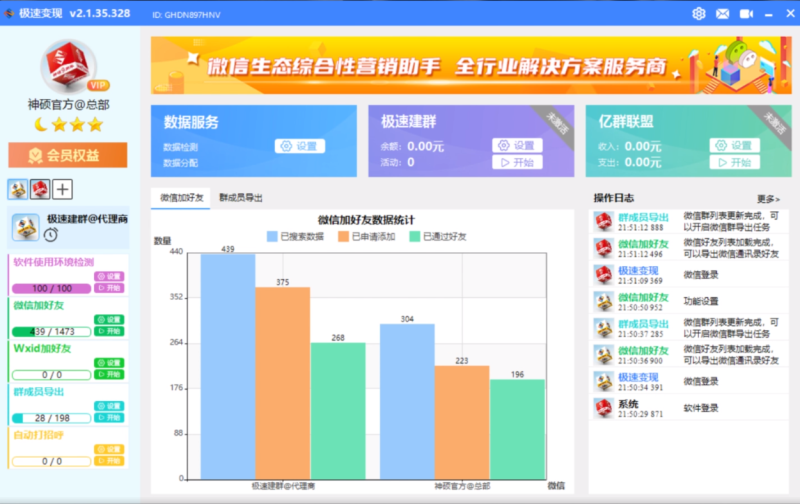Click 开始 in 极速建群 card
The image size is (800, 504).
pyautogui.click(x=517, y=163)
